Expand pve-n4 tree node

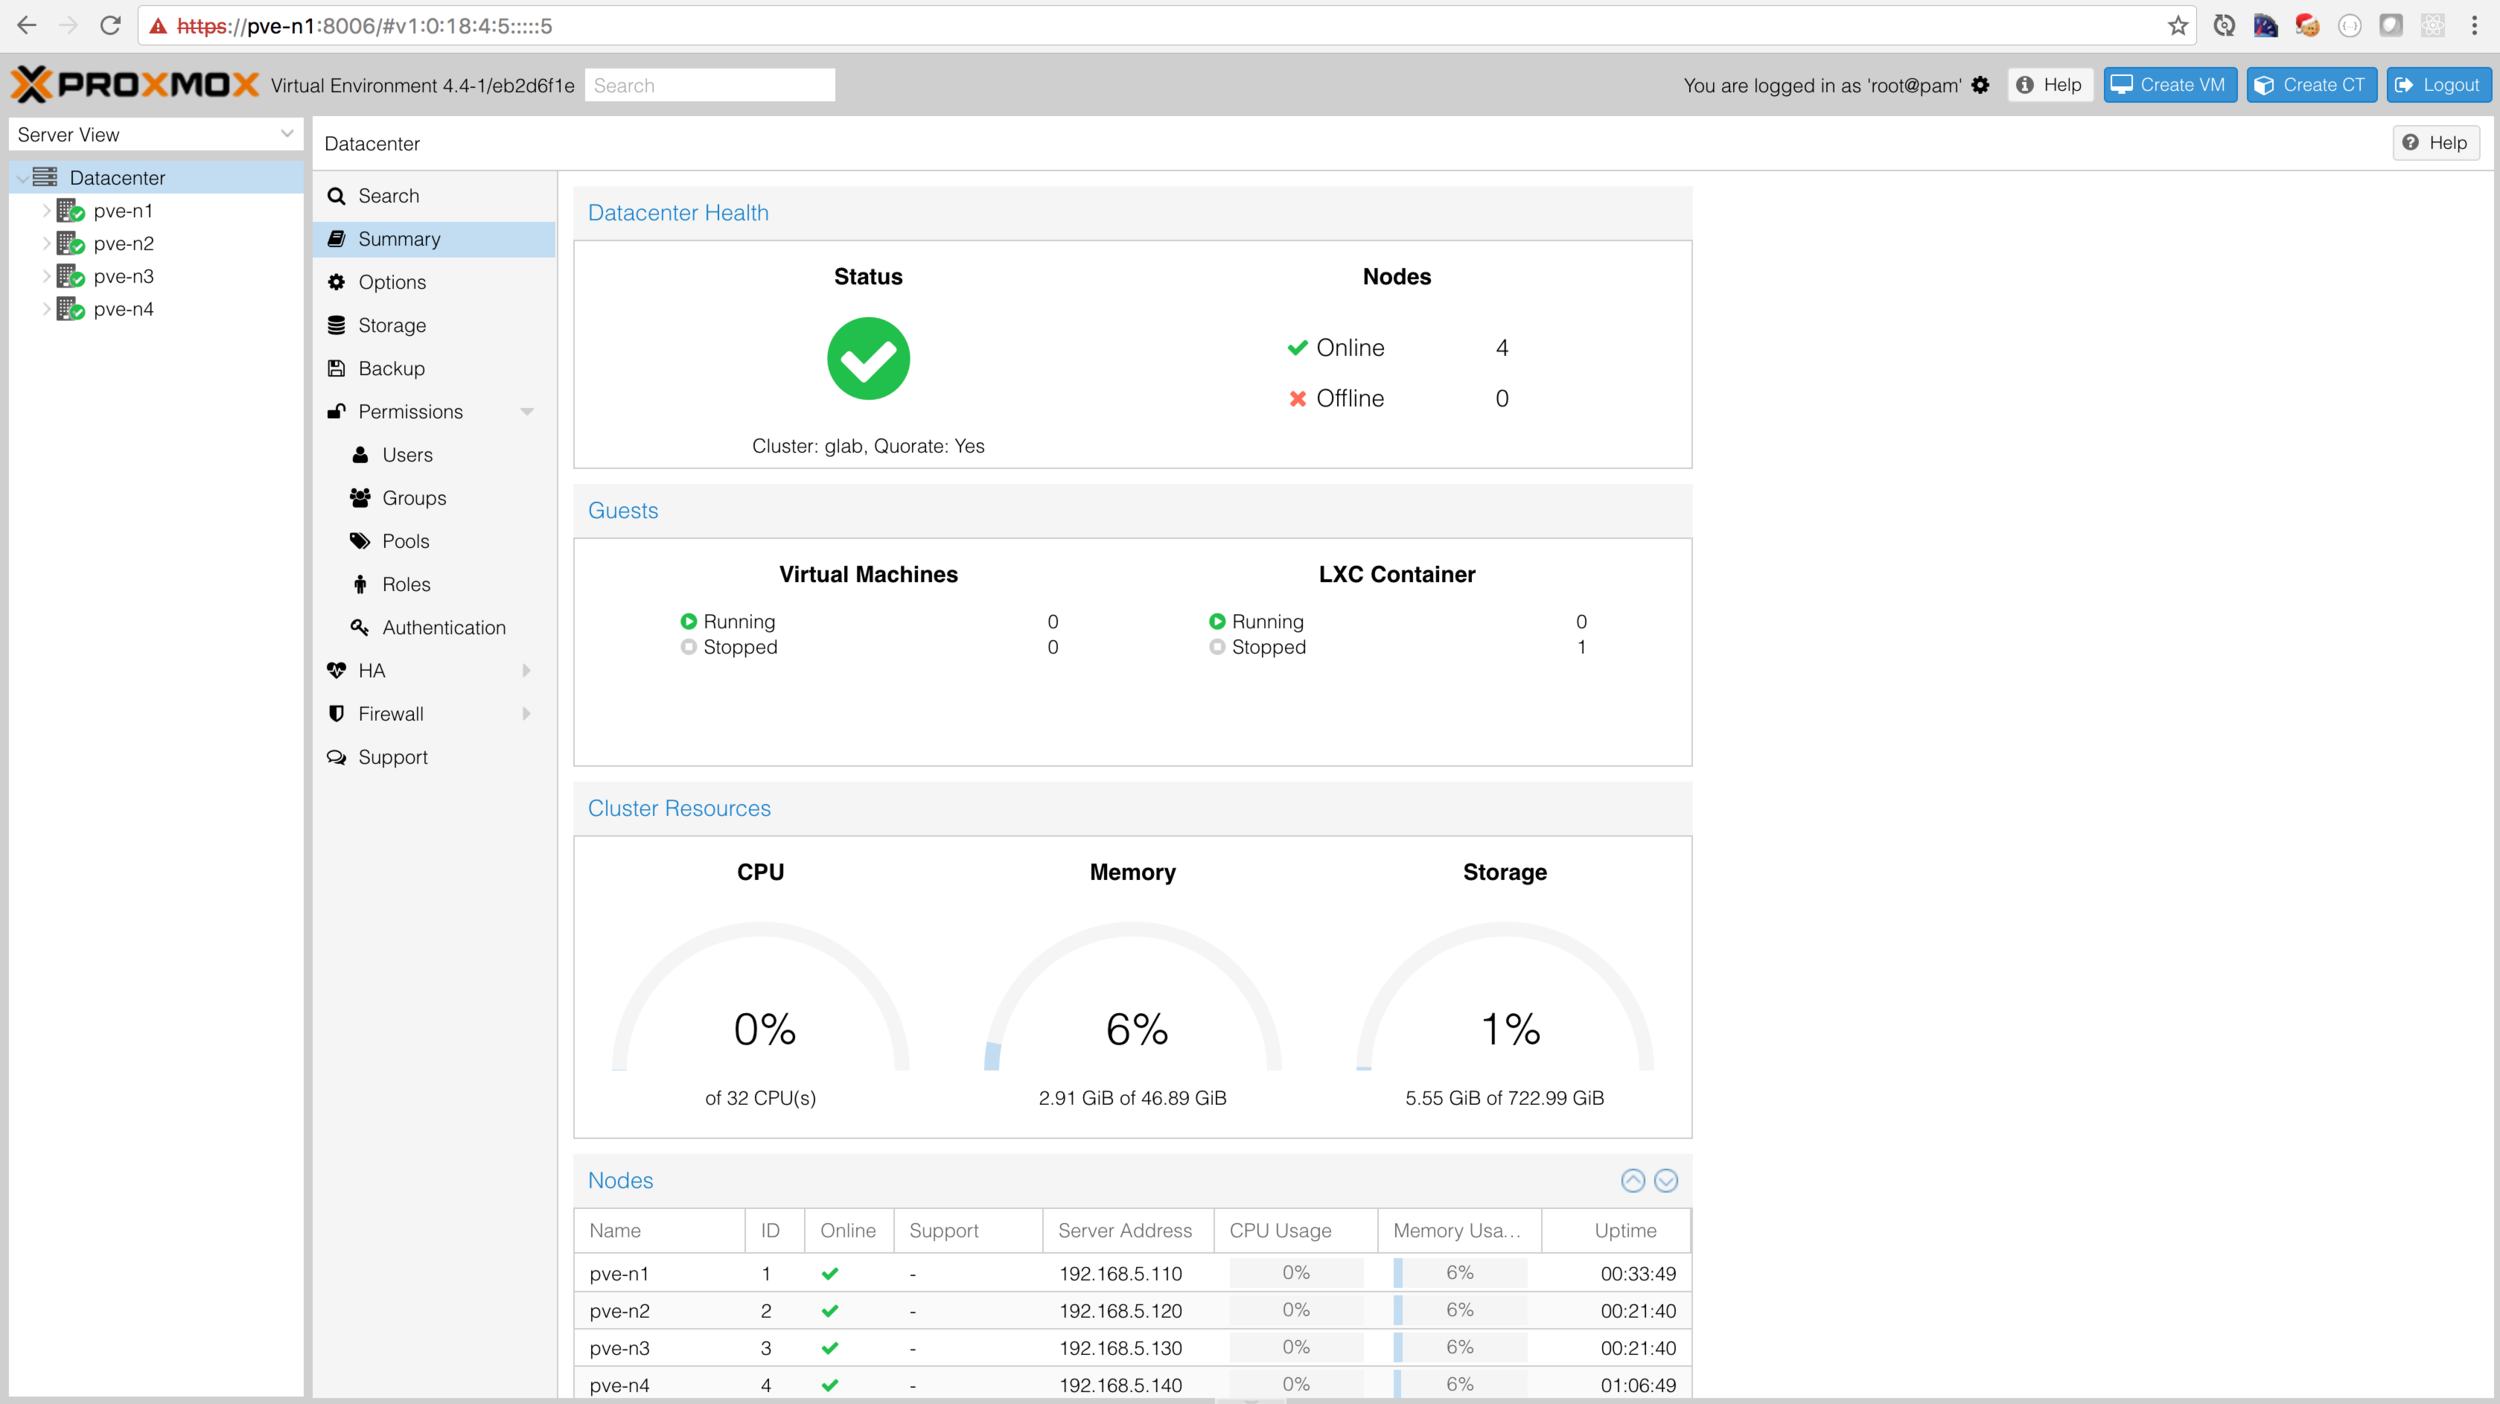click(45, 309)
